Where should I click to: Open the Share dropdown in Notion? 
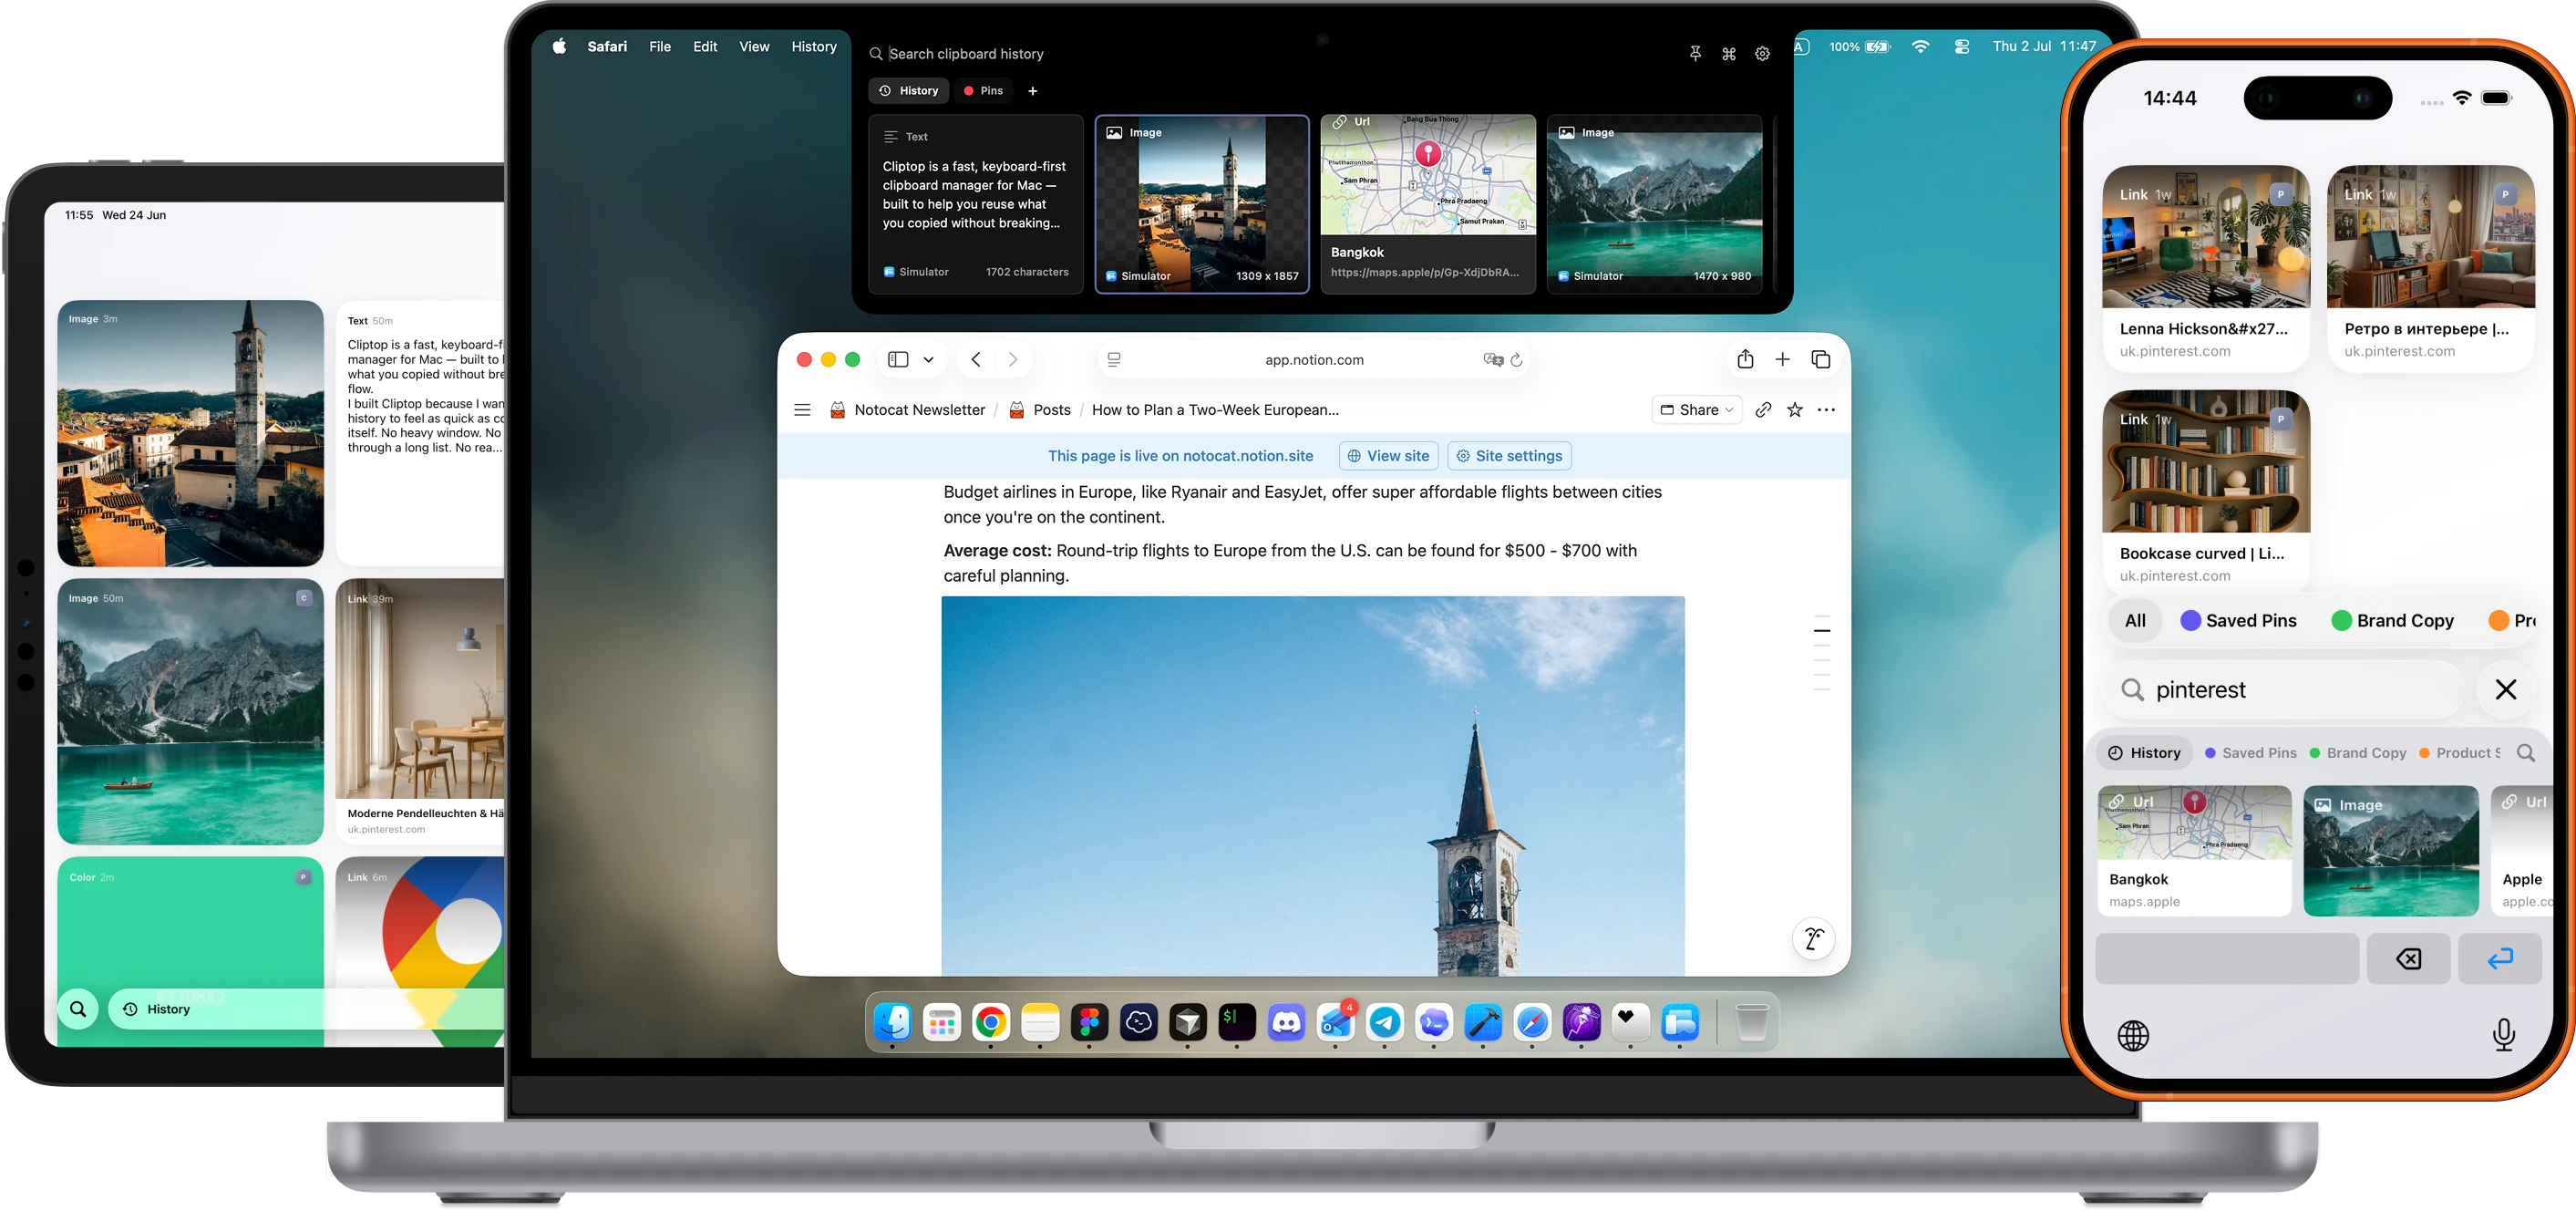coord(1697,410)
